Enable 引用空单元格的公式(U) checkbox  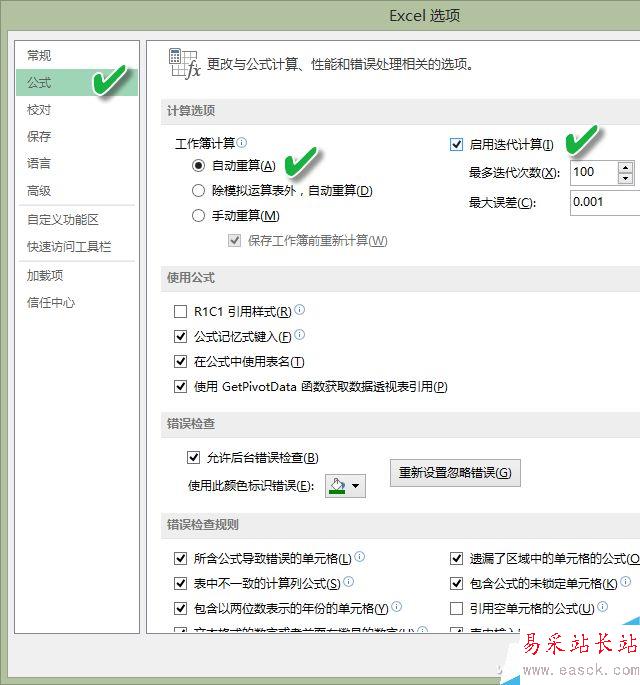coord(456,608)
